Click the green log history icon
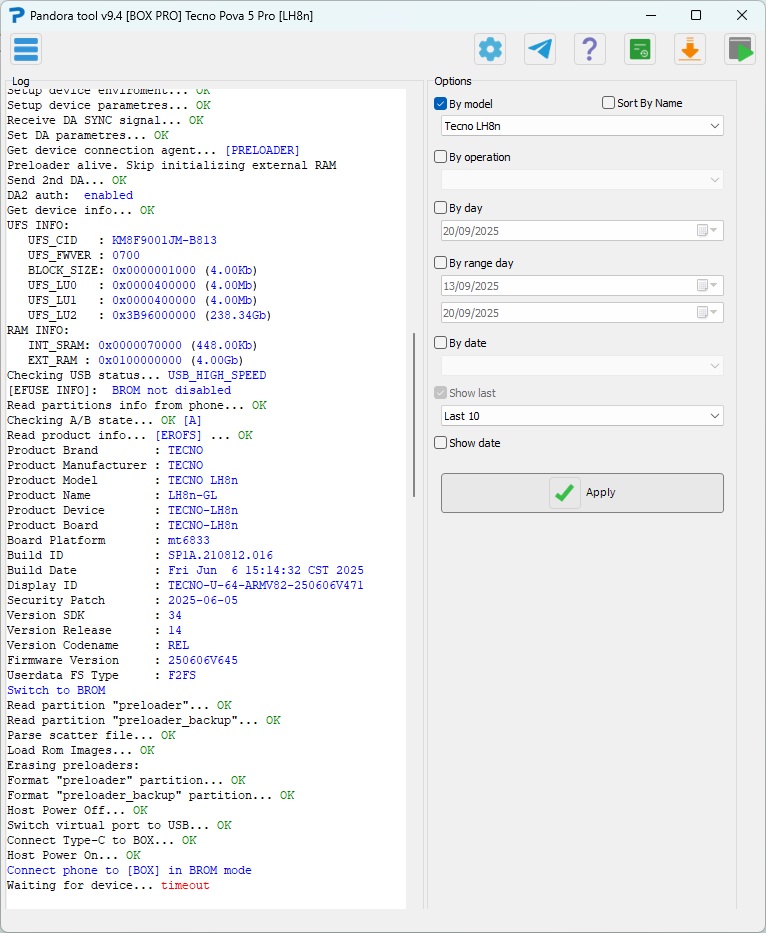Viewport: 766px width, 933px height. point(640,49)
